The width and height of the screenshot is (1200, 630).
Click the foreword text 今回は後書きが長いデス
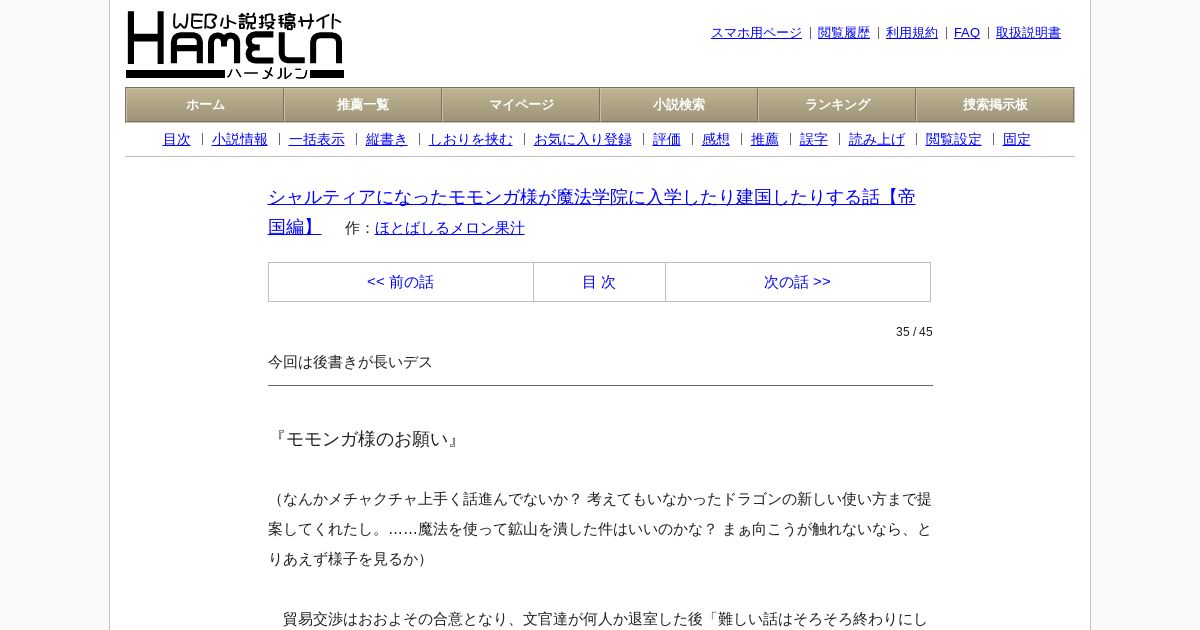point(350,362)
